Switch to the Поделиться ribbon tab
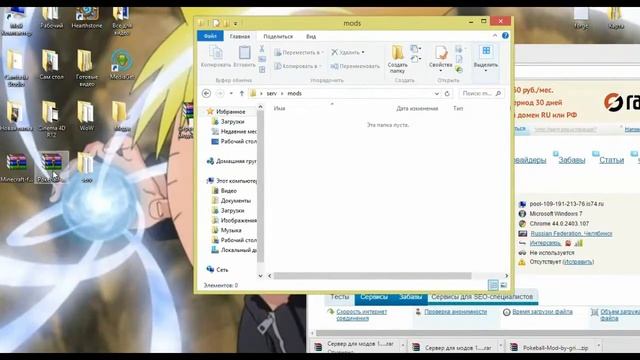 tap(278, 36)
